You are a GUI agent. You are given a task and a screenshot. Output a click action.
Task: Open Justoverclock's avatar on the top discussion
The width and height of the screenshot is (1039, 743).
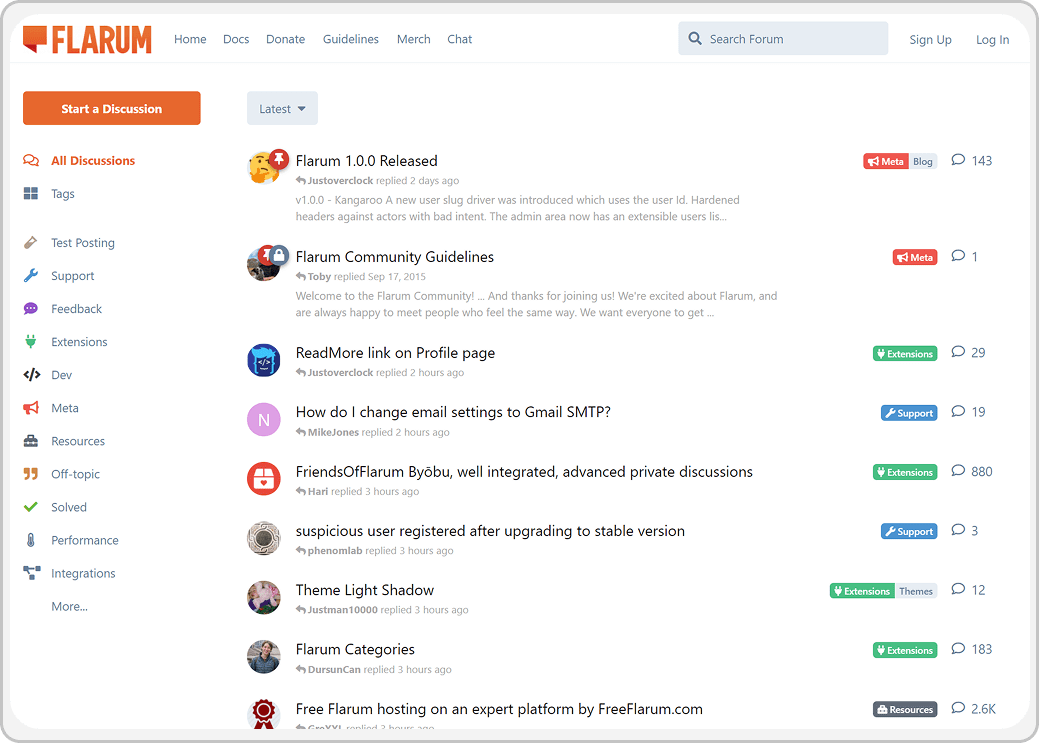(x=264, y=168)
